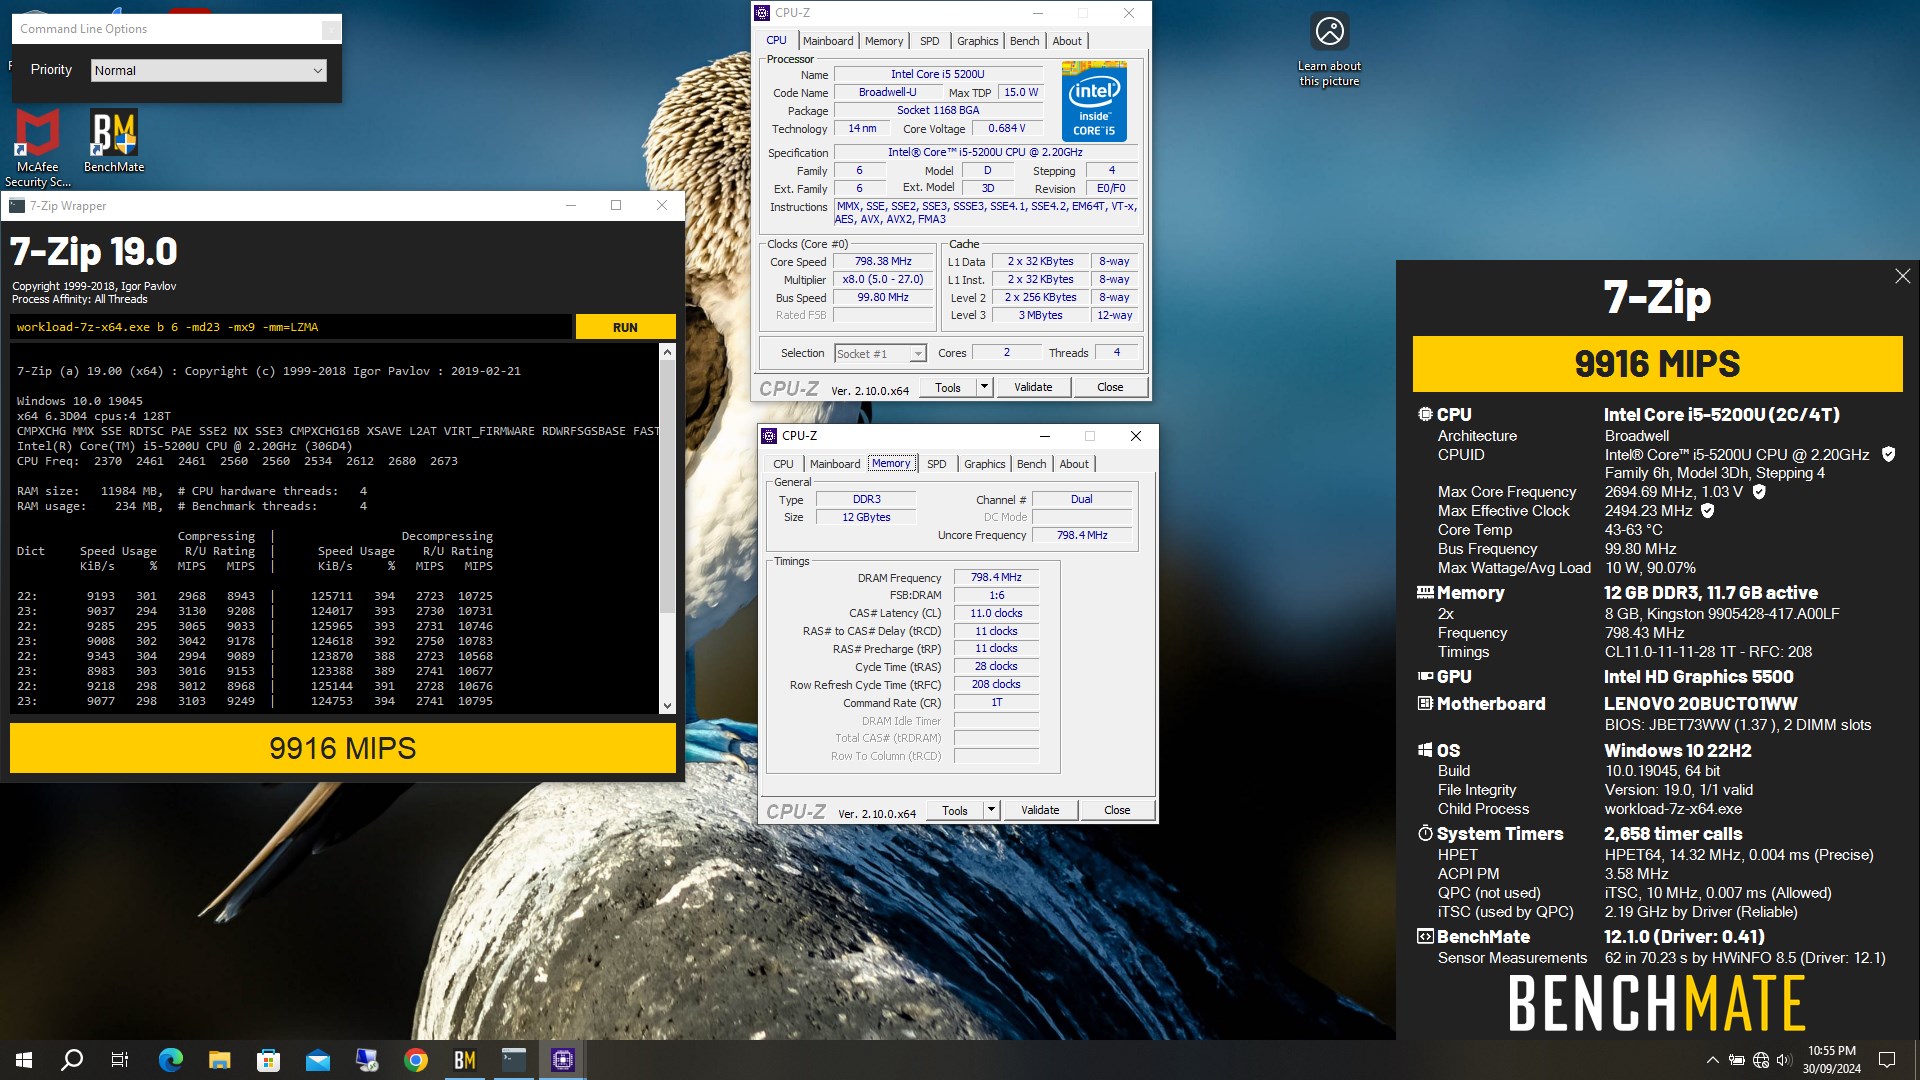Viewport: 1920px width, 1080px height.
Task: Click the Intel Core i5 logo in CPU-Z
Action: [1094, 102]
